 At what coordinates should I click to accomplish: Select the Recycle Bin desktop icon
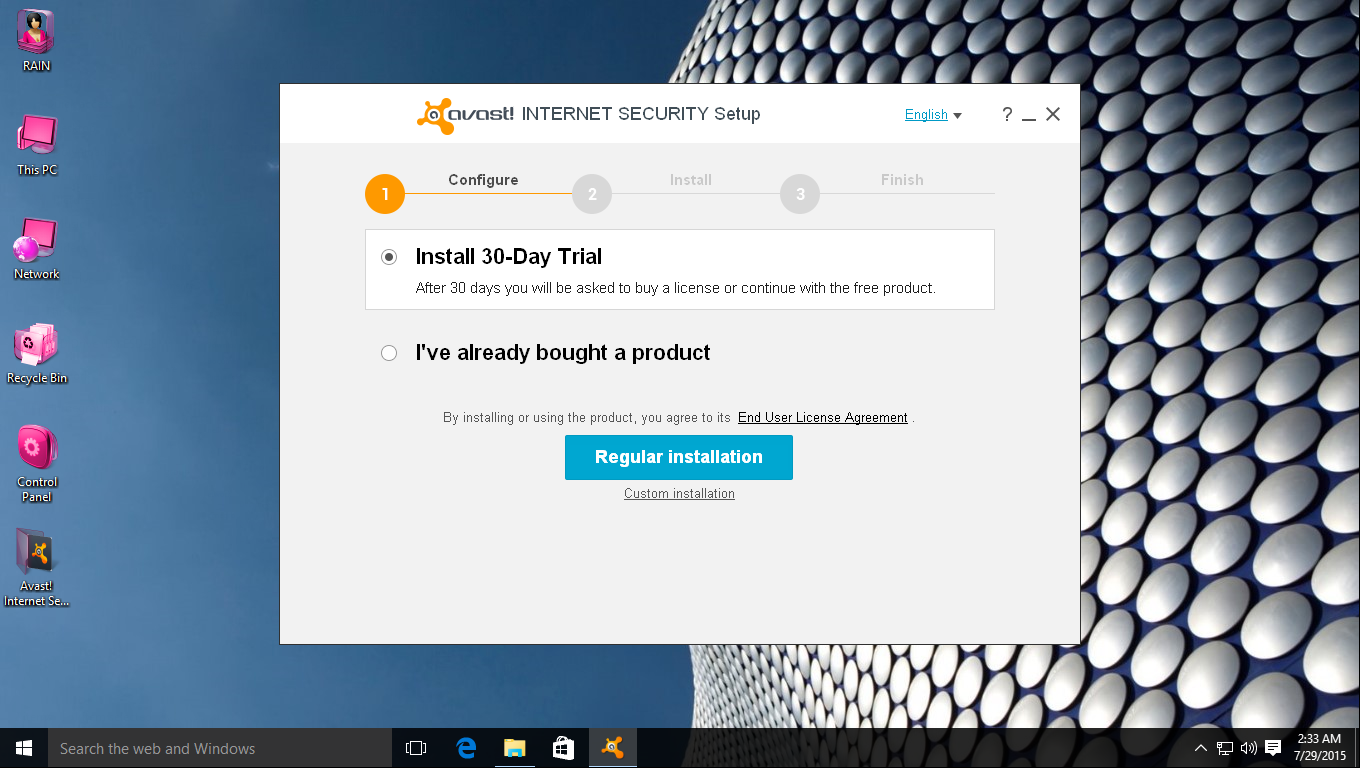pos(37,354)
